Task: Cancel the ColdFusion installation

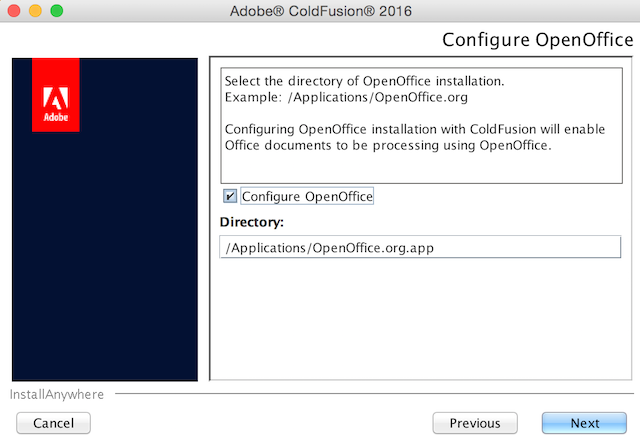Action: pos(53,423)
